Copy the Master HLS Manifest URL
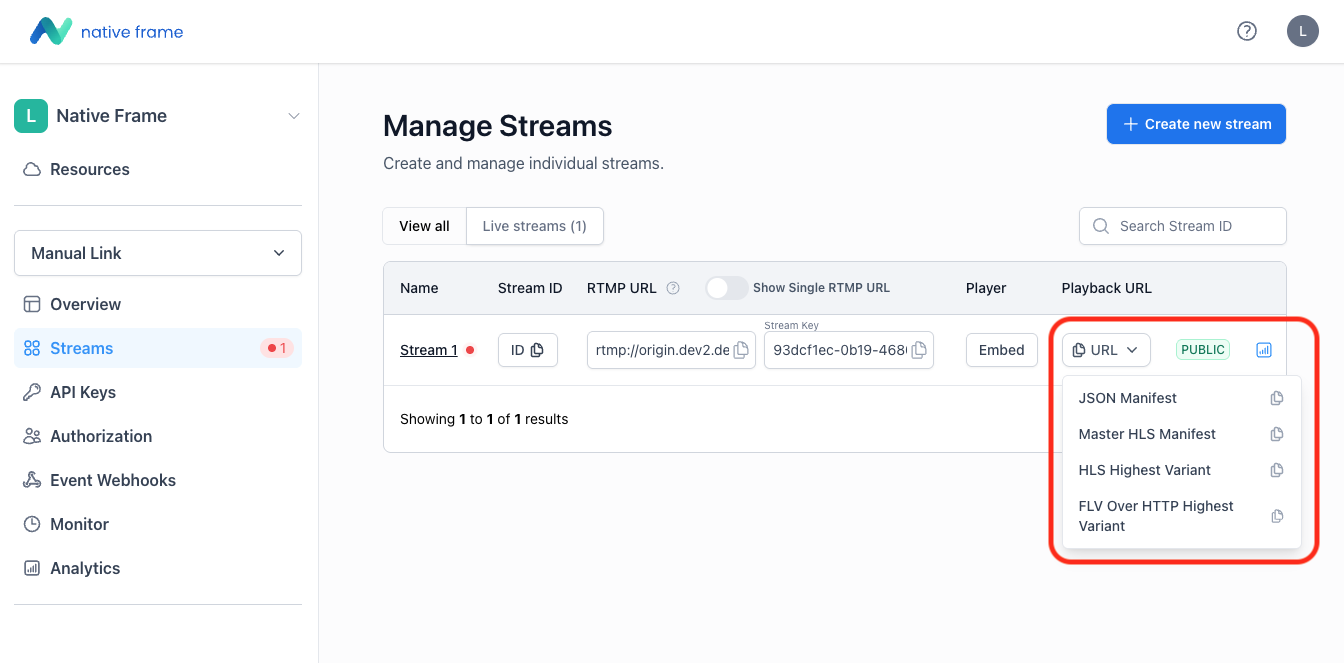Viewport: 1344px width, 663px height. pyautogui.click(x=1276, y=434)
